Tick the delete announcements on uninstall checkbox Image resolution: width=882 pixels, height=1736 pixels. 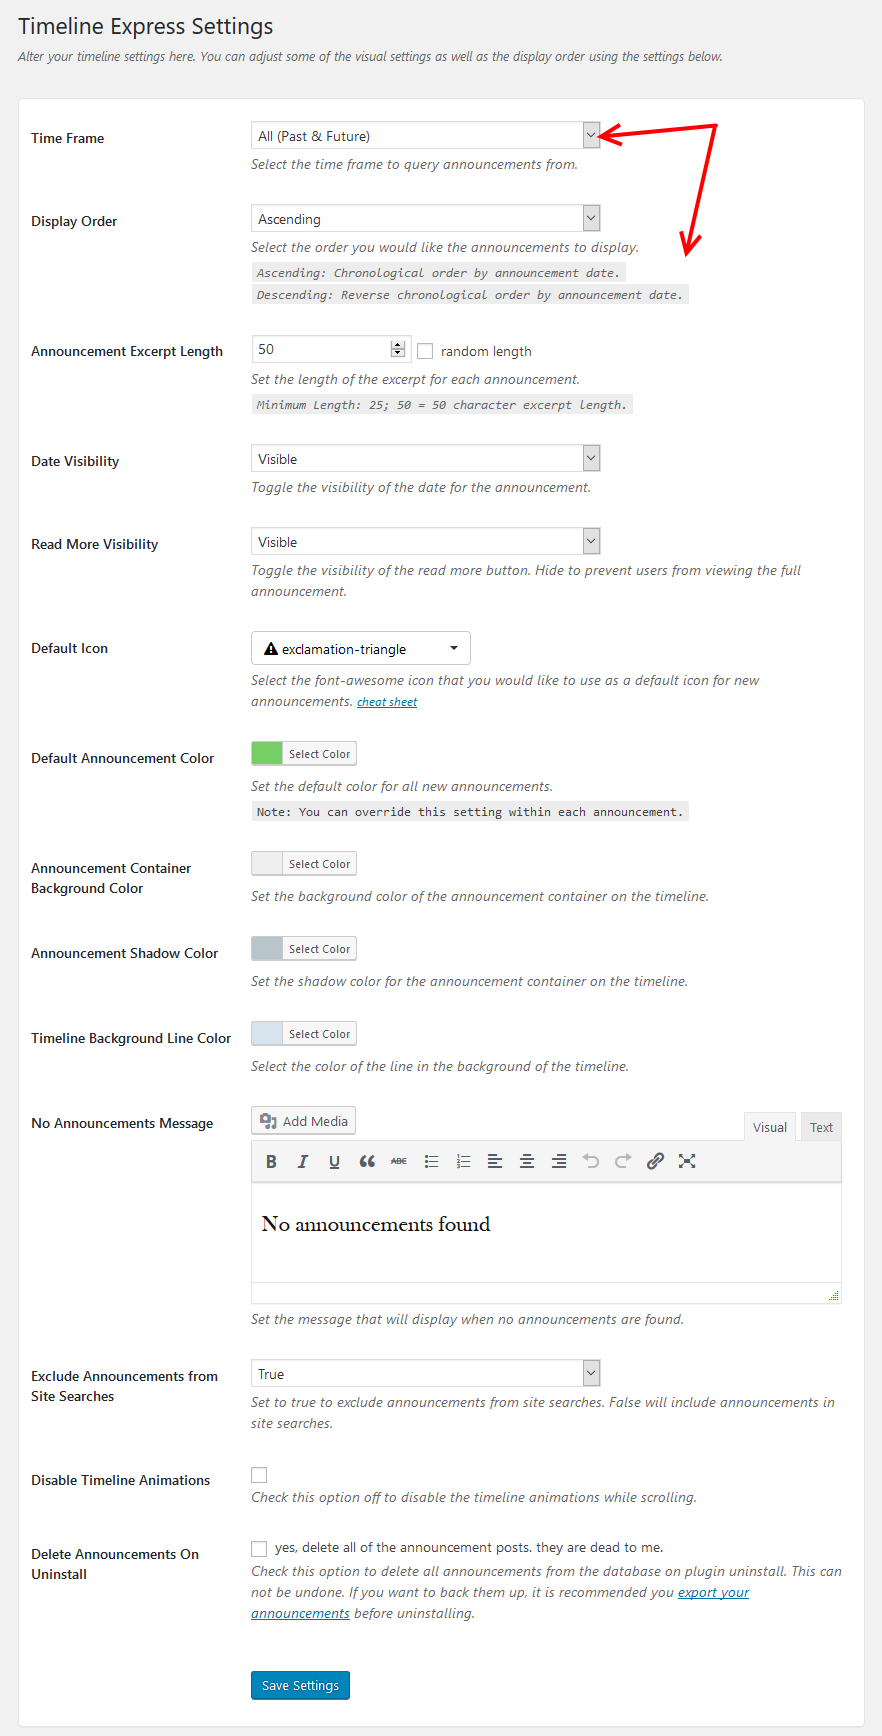coord(259,1549)
